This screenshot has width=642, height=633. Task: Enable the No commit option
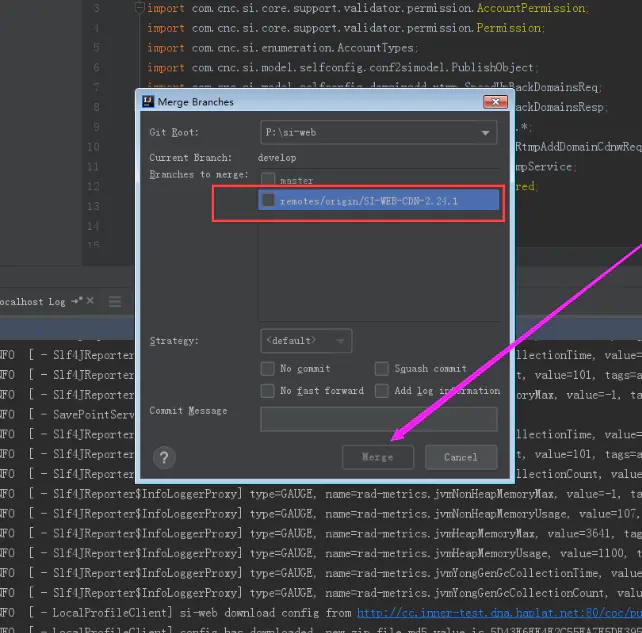click(x=268, y=368)
